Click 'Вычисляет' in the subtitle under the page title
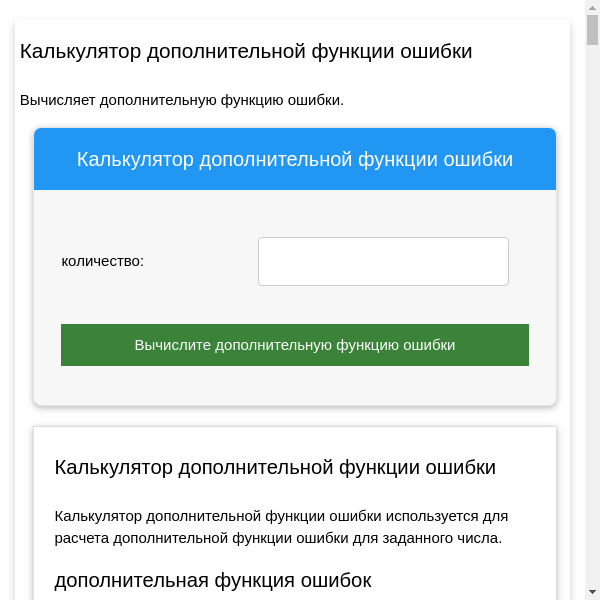 (x=58, y=100)
